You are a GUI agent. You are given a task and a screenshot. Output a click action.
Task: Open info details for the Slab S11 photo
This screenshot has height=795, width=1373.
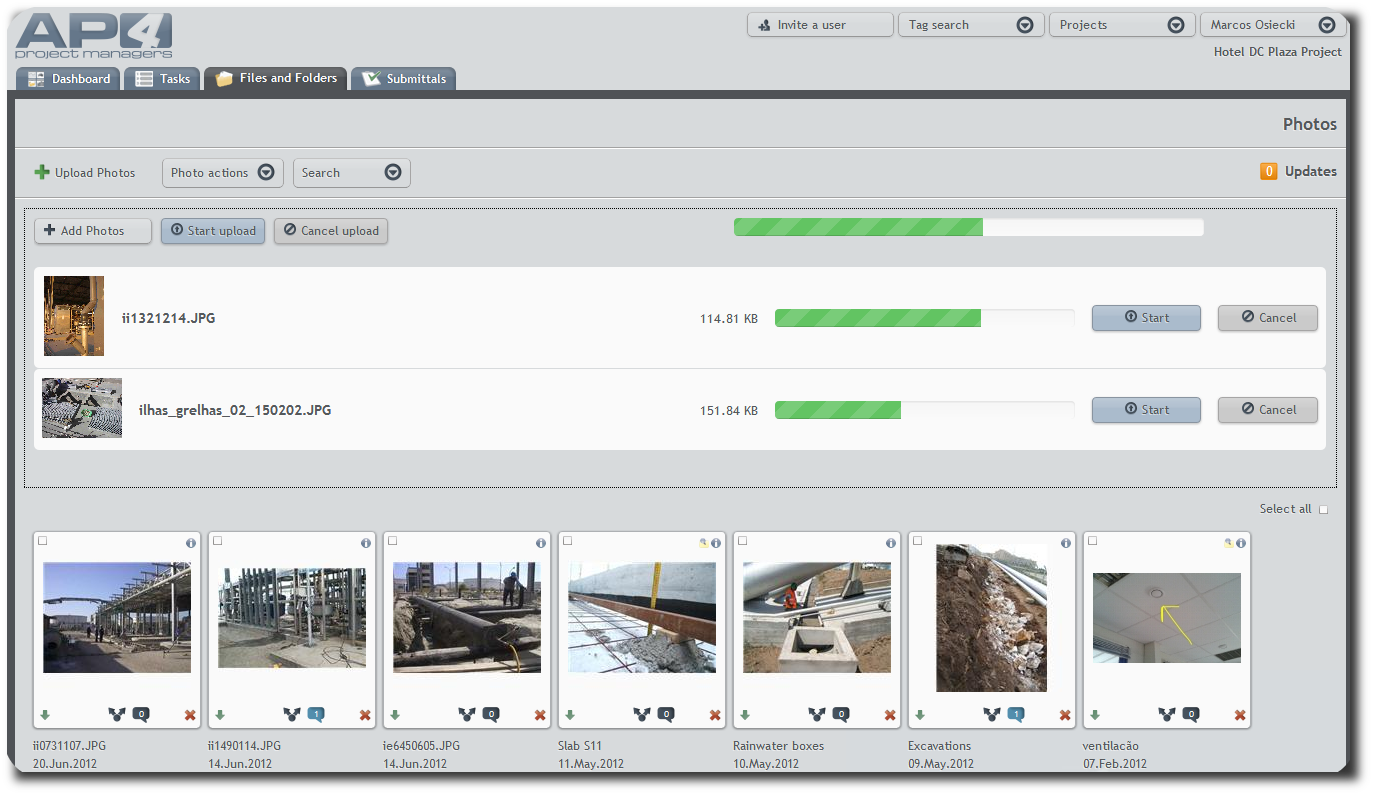716,543
